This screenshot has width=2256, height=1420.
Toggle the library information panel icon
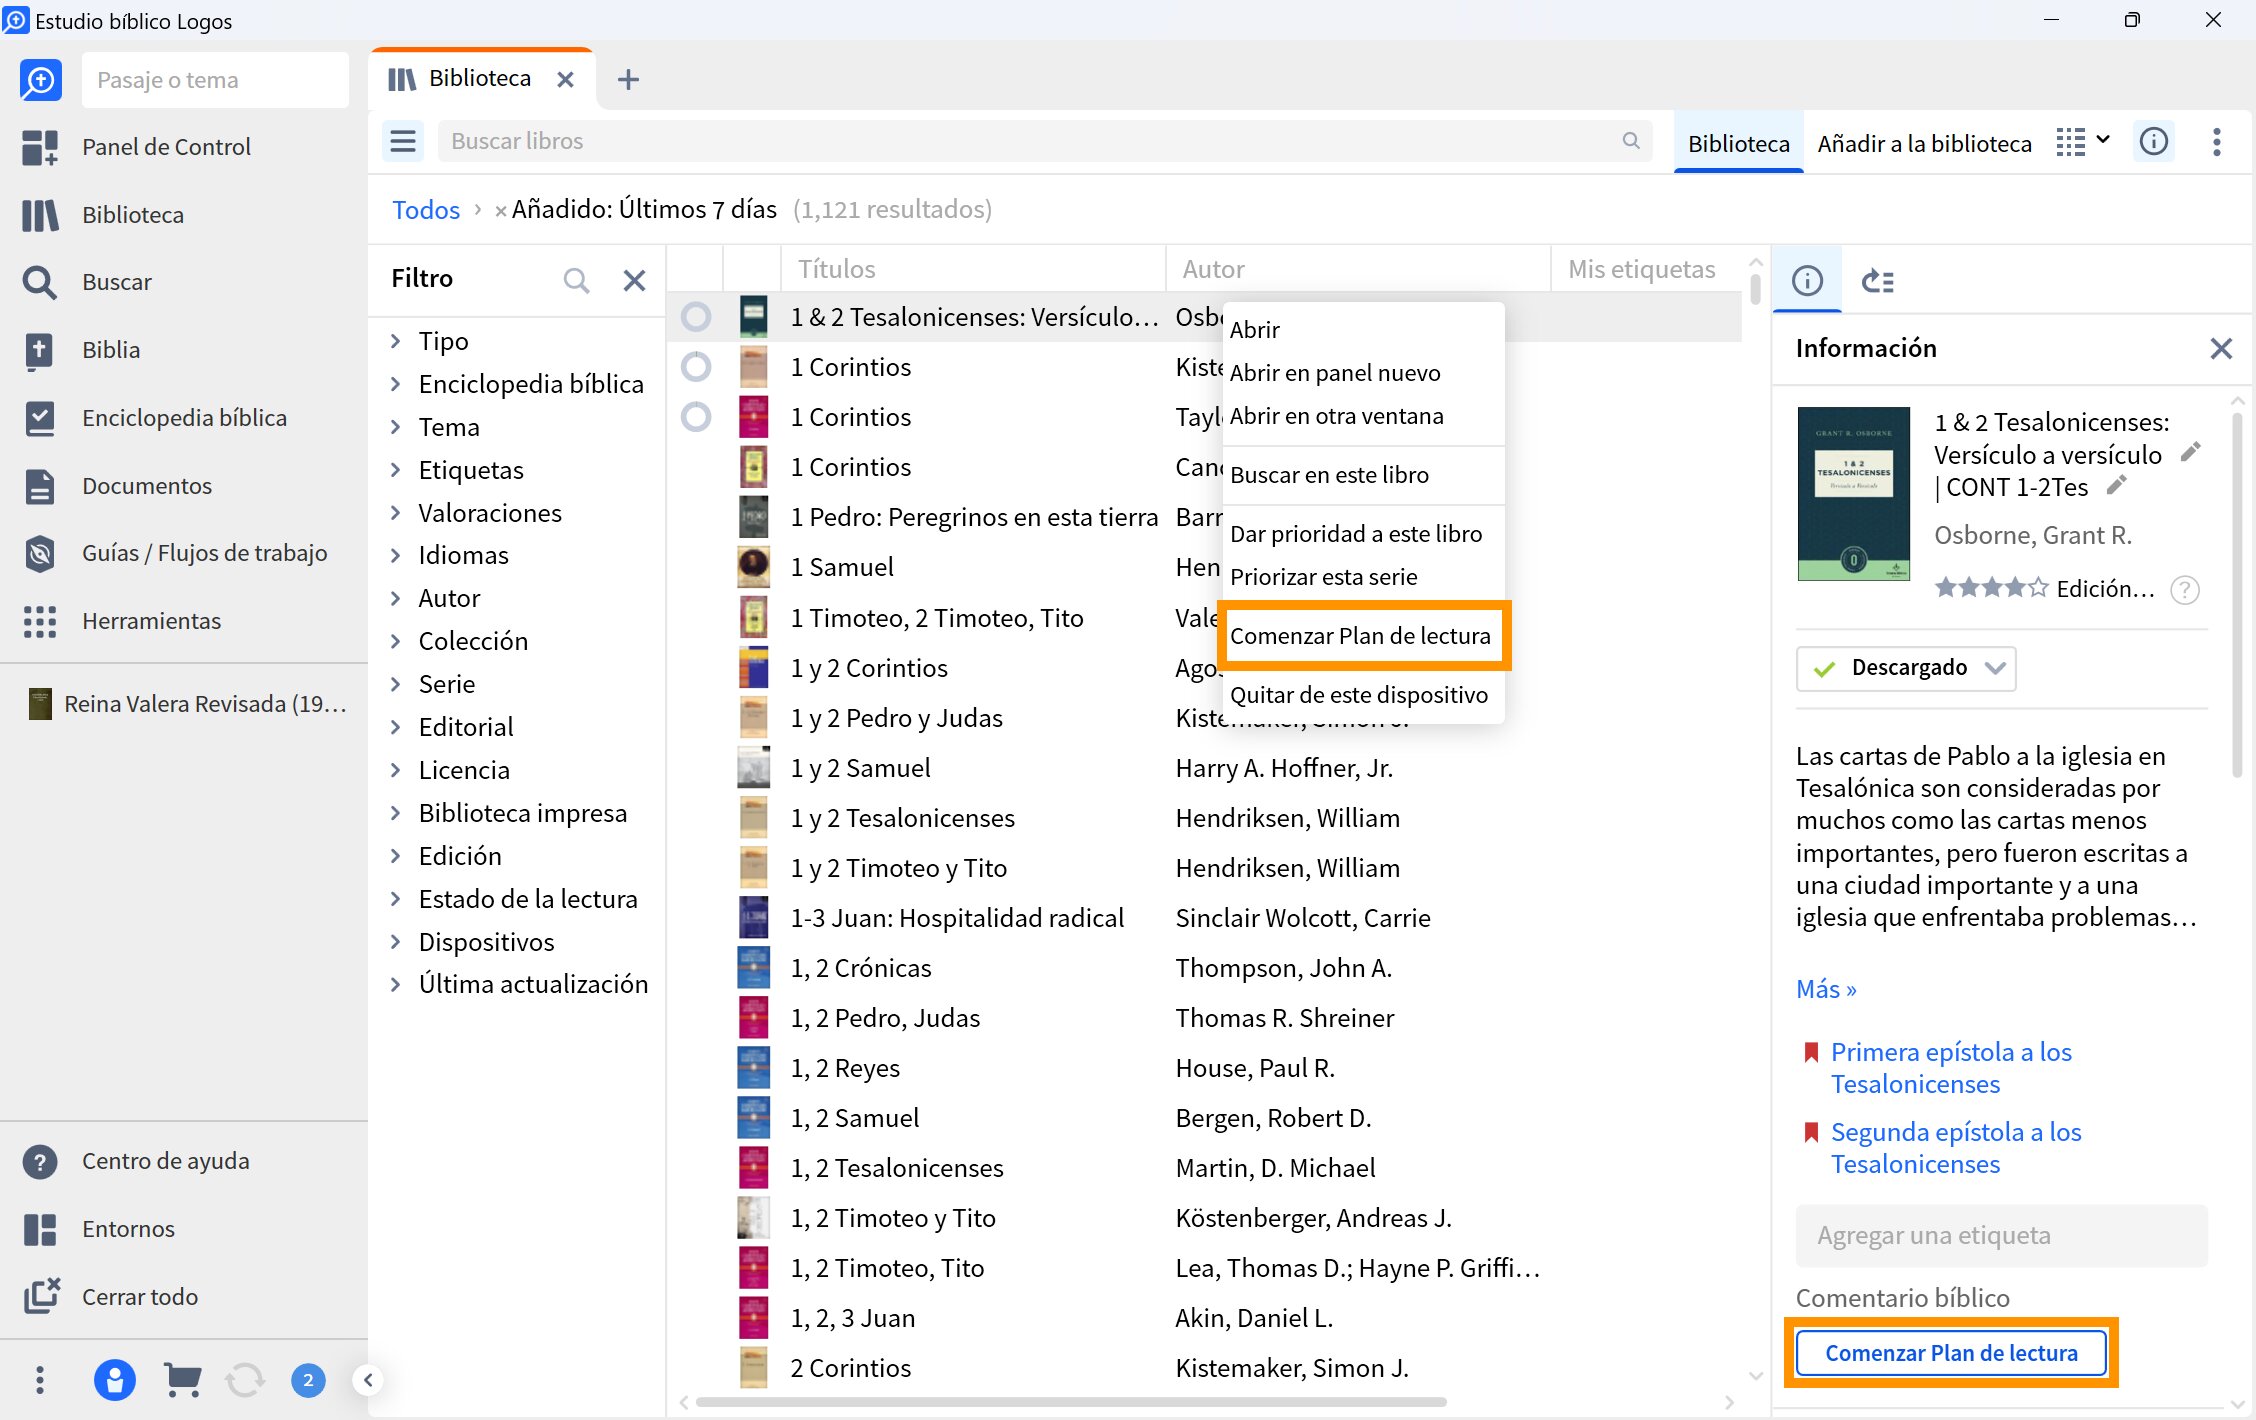click(2154, 142)
